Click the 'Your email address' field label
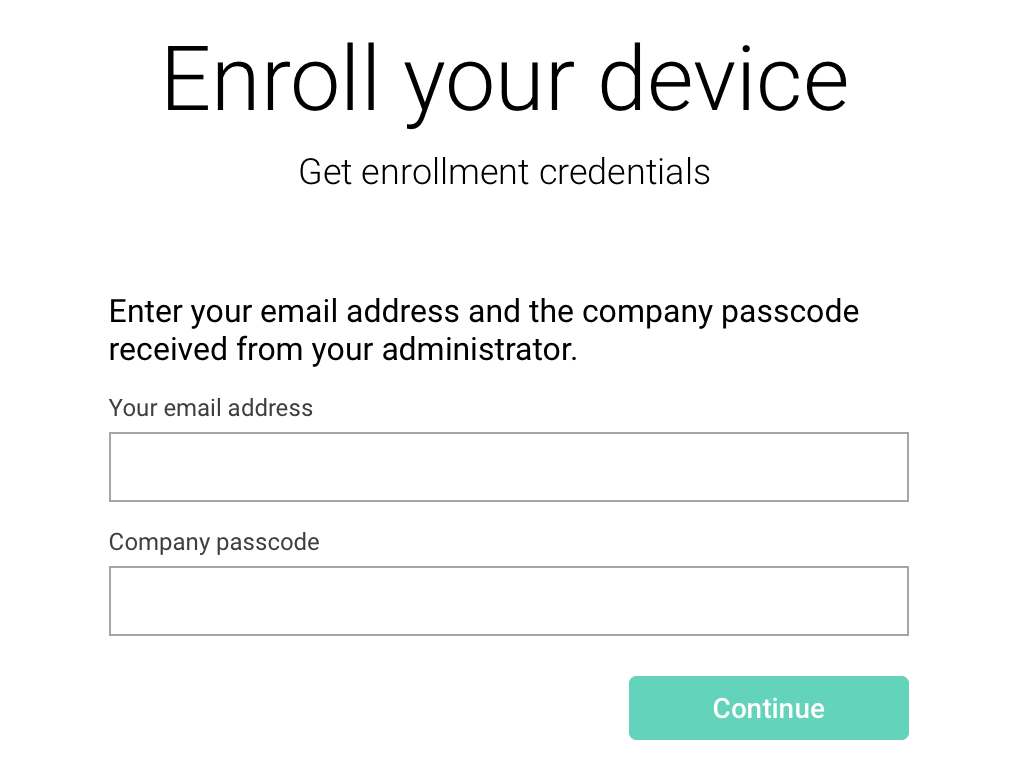 tap(210, 408)
